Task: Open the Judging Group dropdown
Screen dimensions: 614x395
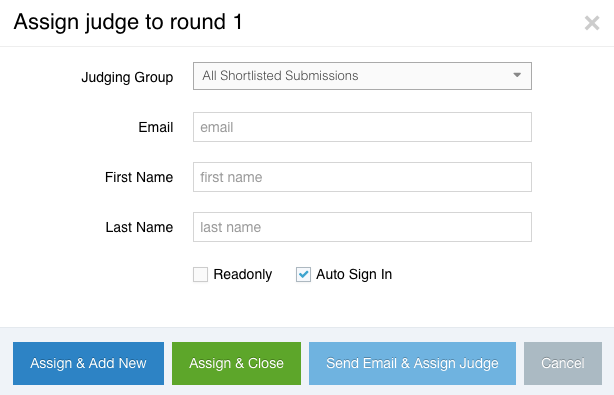Action: point(362,76)
